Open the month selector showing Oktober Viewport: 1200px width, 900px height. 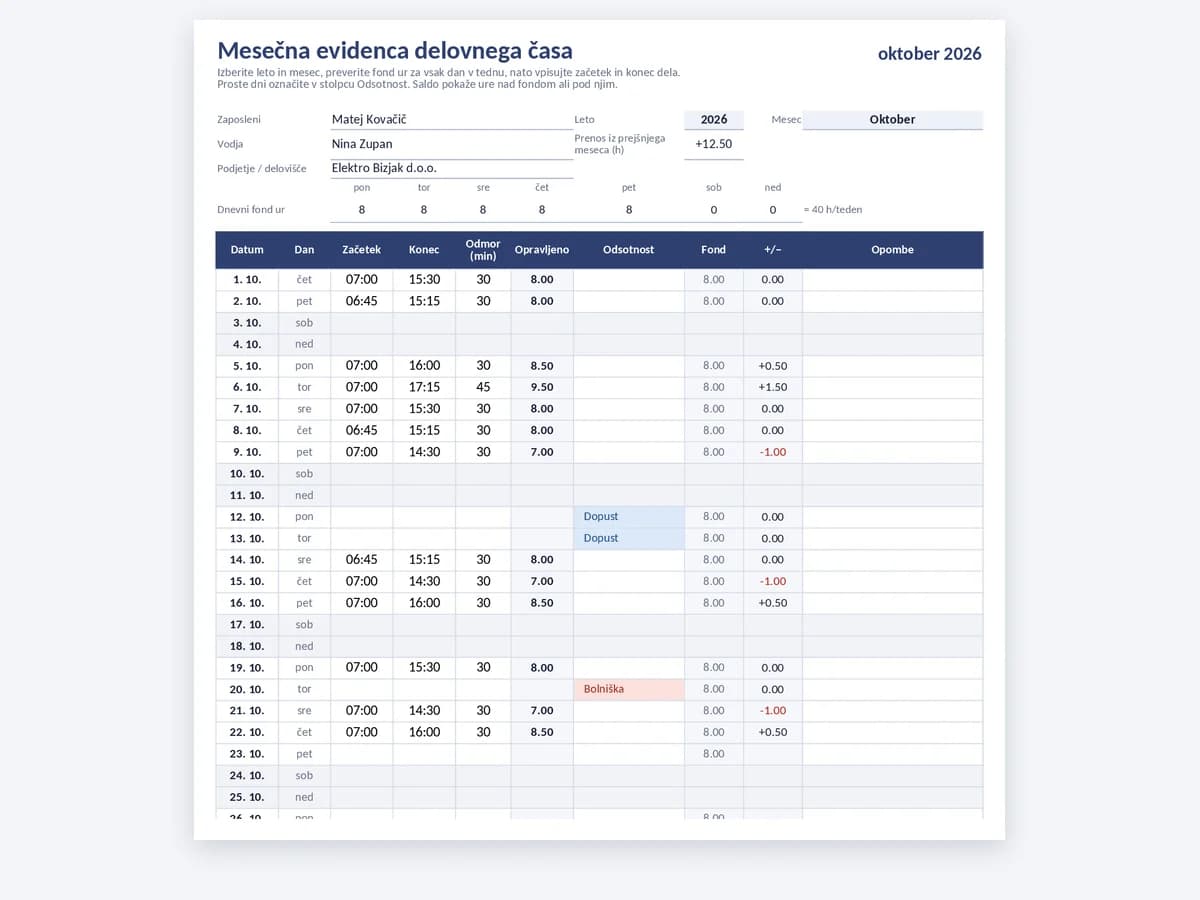click(892, 119)
